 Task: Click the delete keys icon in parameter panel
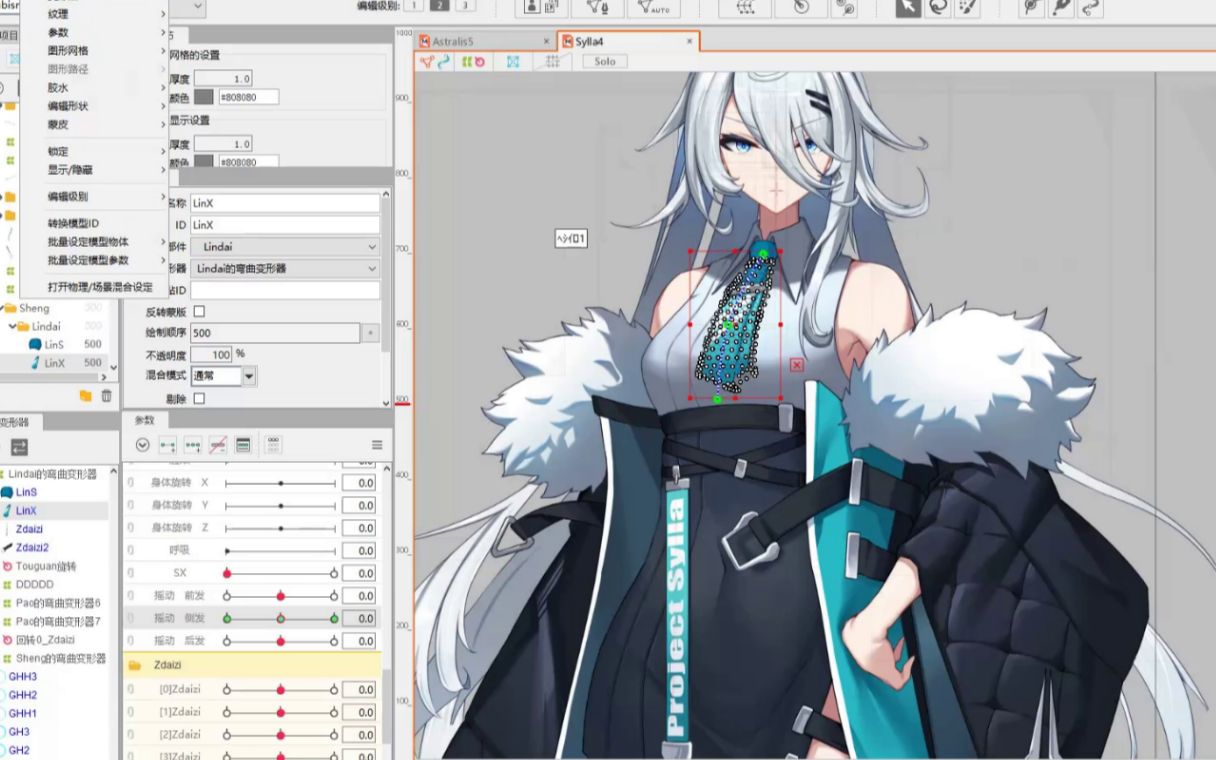(218, 445)
